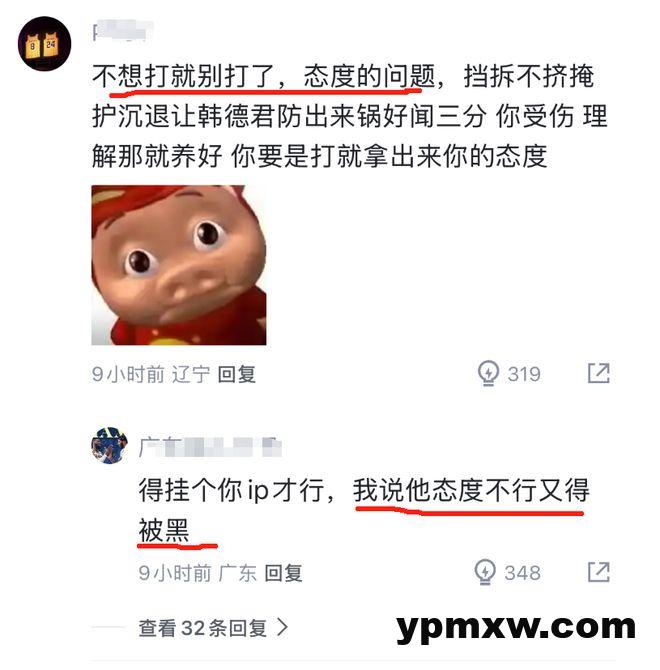Click the 9小时前 广东 timestamp
Screen dimensions: 660x670
click(197, 573)
